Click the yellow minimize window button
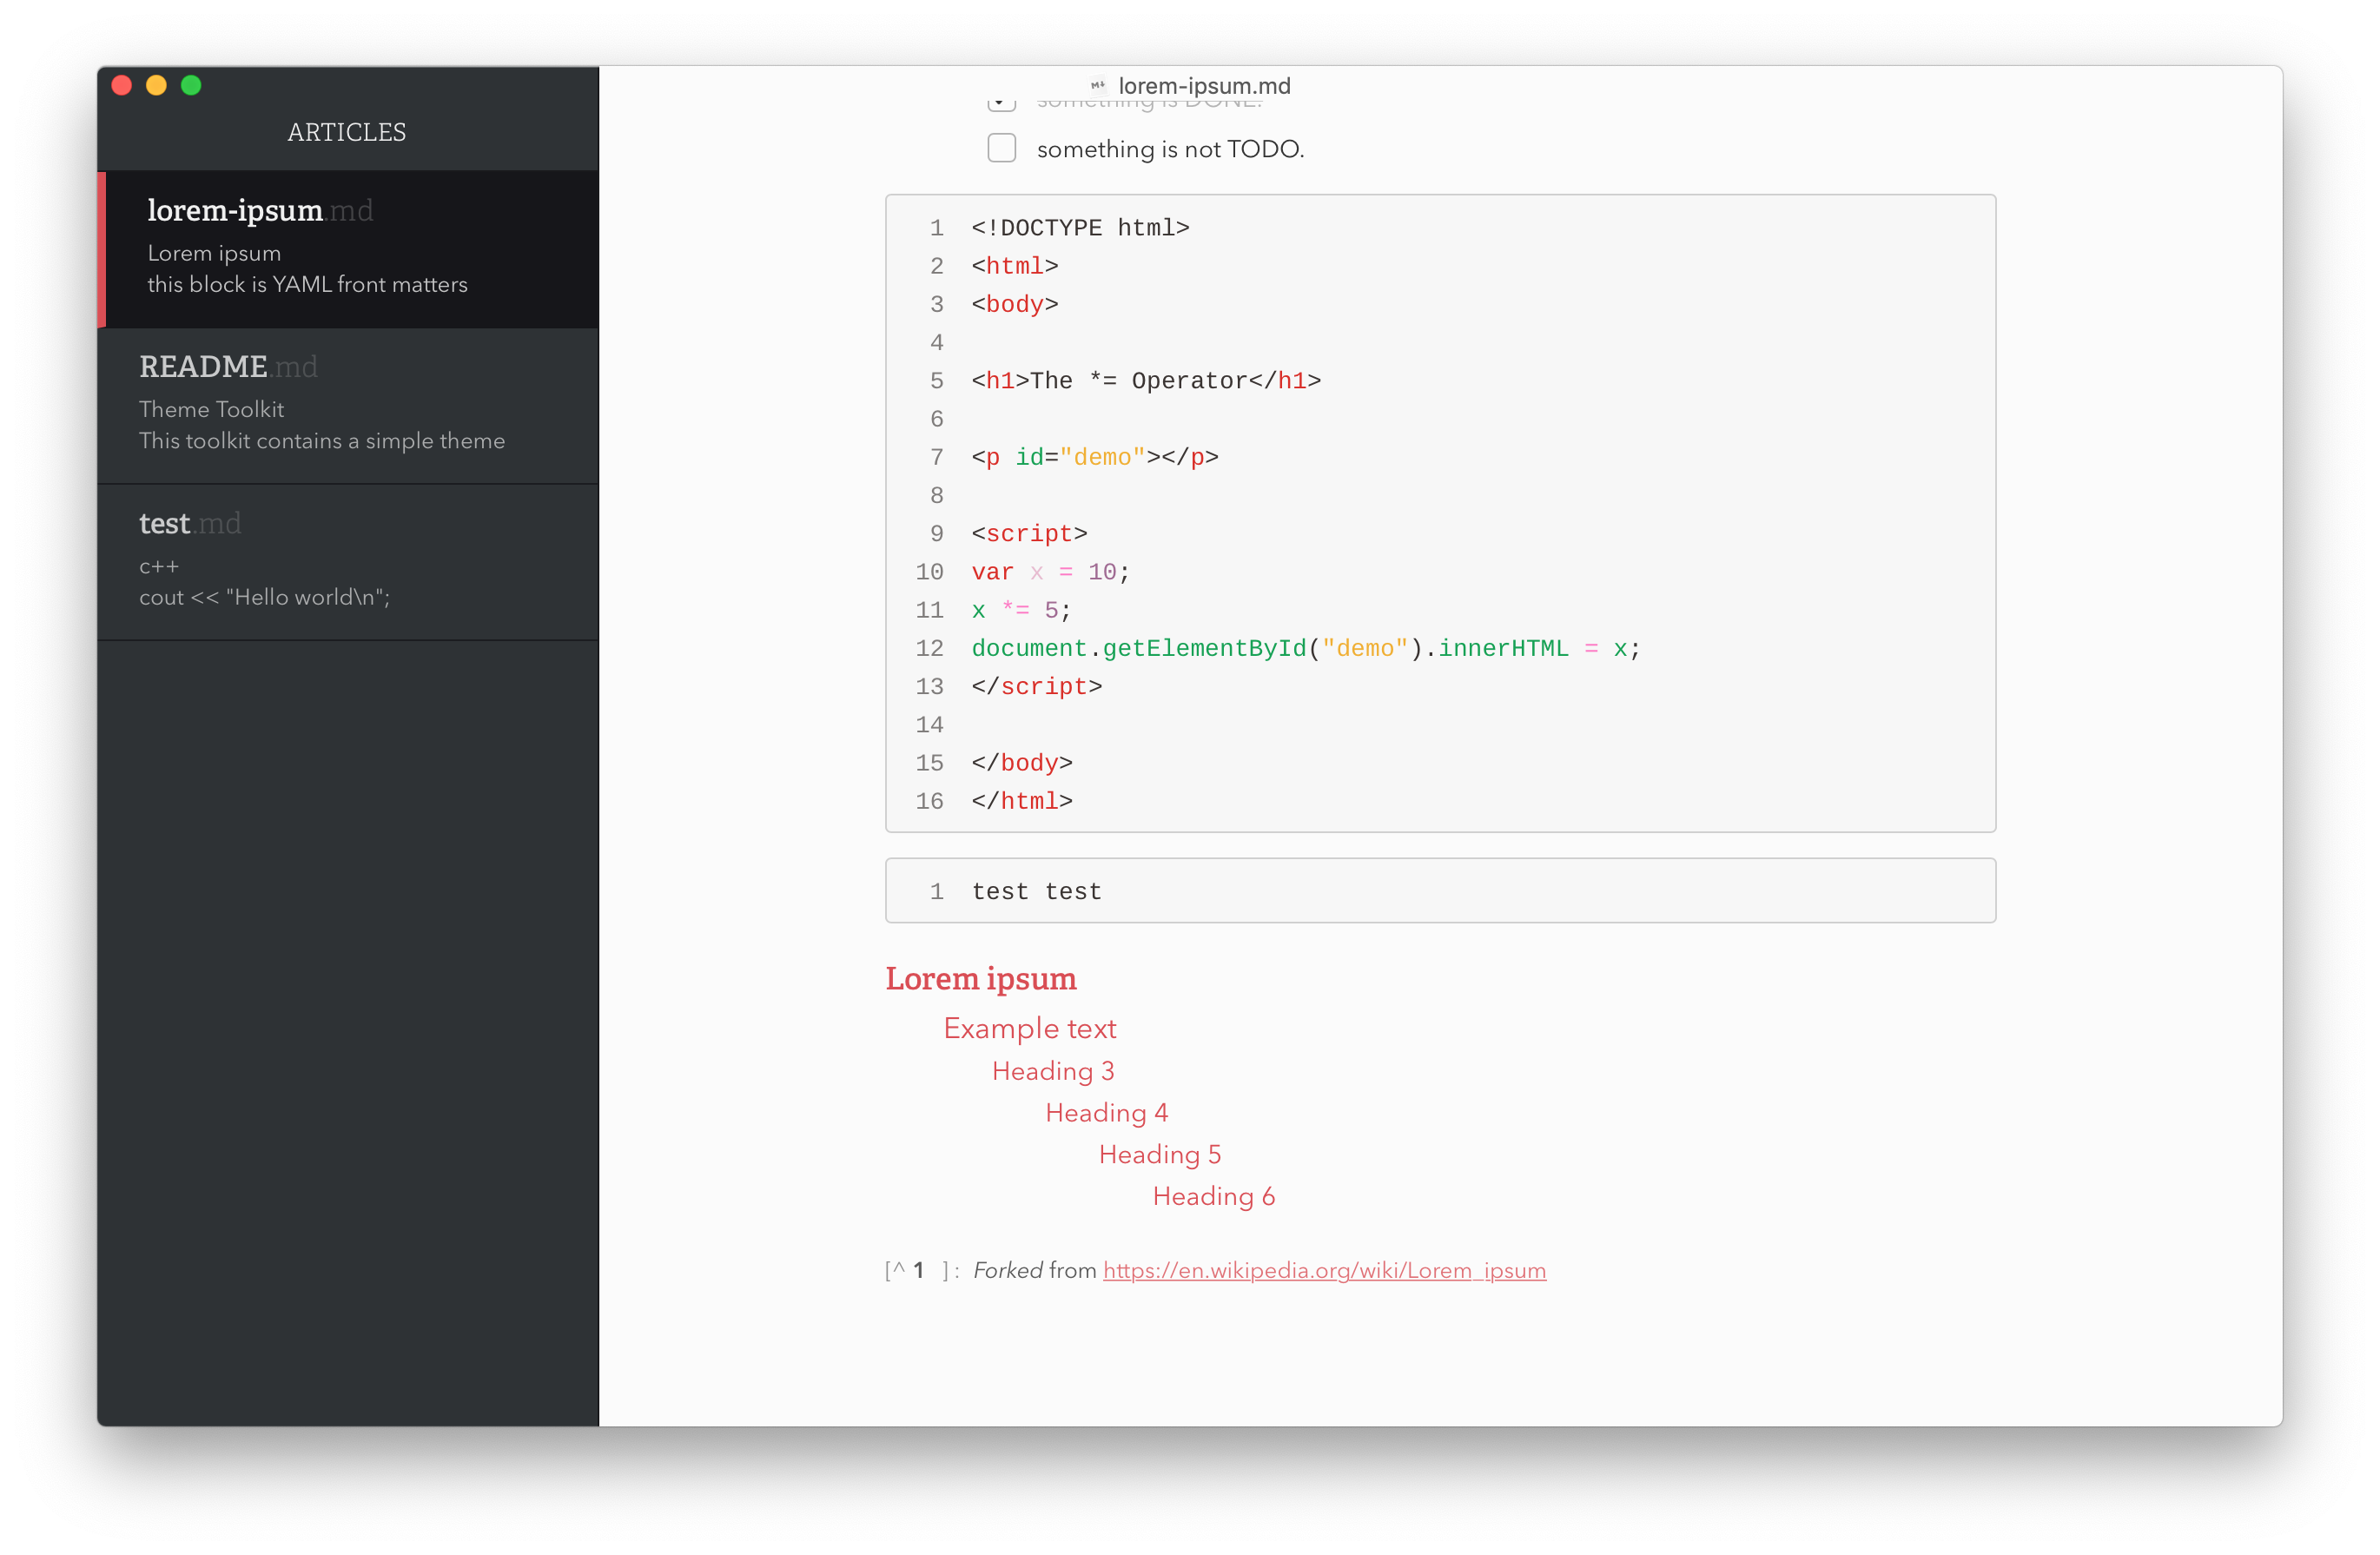This screenshot has height=1555, width=2380. click(x=156, y=86)
